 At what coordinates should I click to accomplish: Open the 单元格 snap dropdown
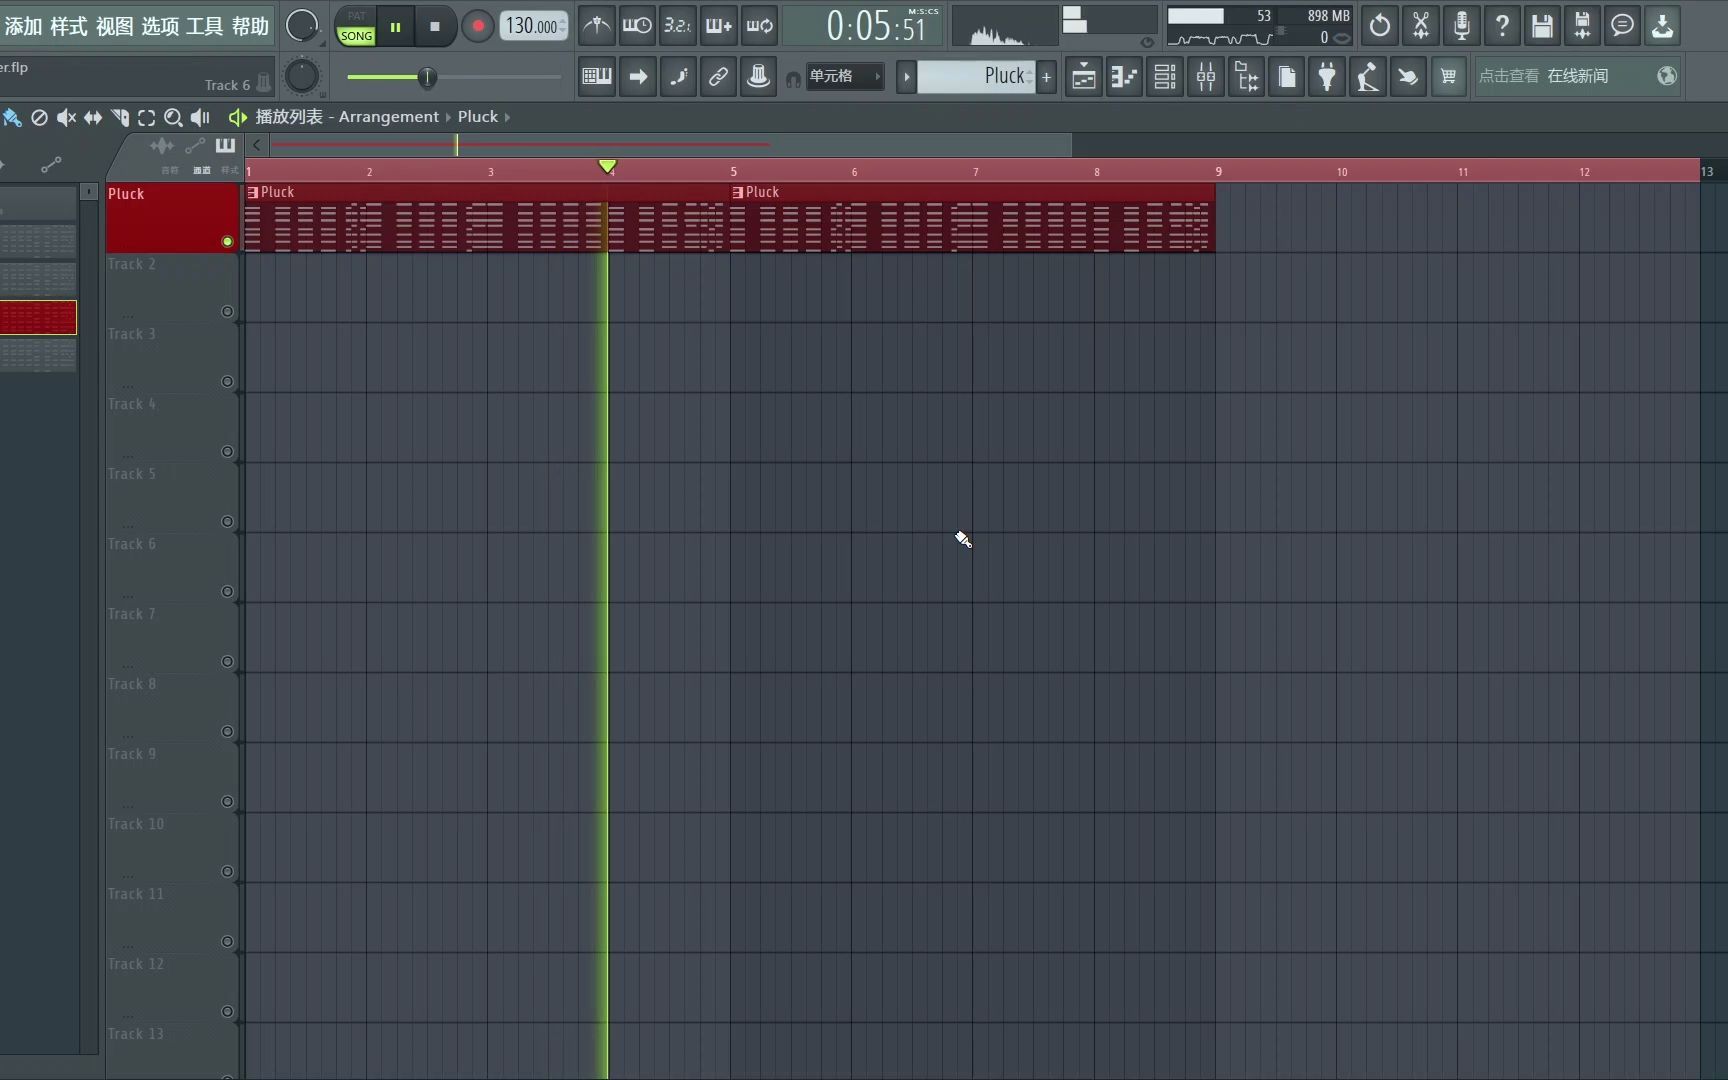[x=845, y=76]
